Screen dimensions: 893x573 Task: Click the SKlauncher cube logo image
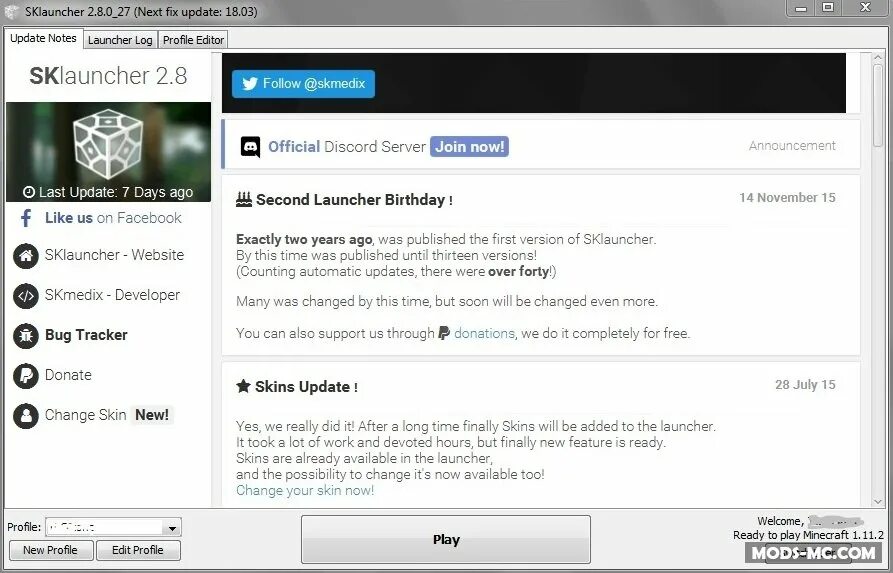pos(108,144)
